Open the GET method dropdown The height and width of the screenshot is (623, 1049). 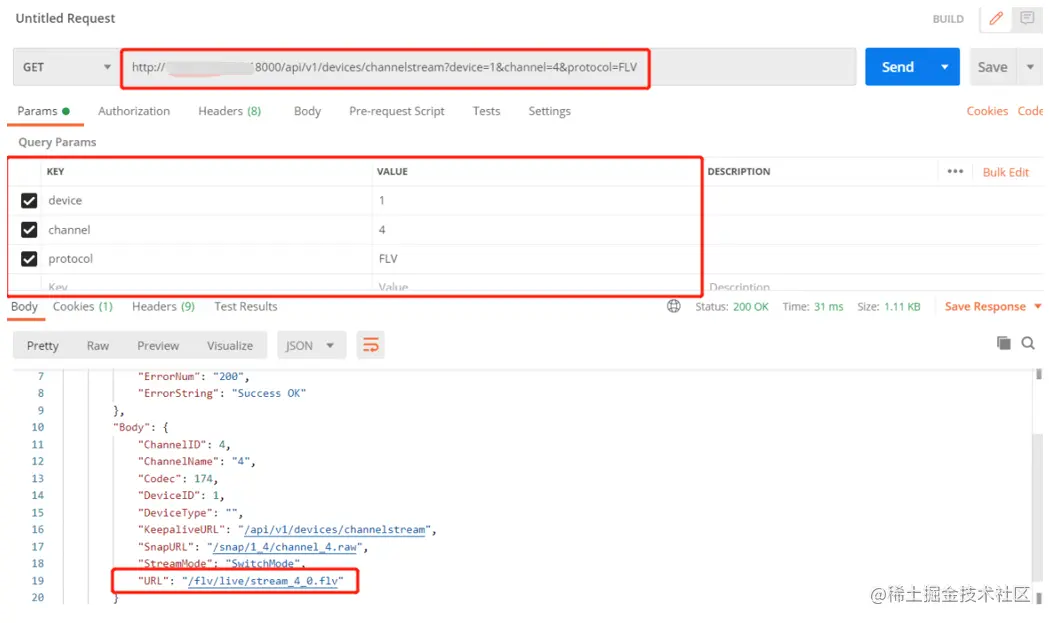[66, 67]
